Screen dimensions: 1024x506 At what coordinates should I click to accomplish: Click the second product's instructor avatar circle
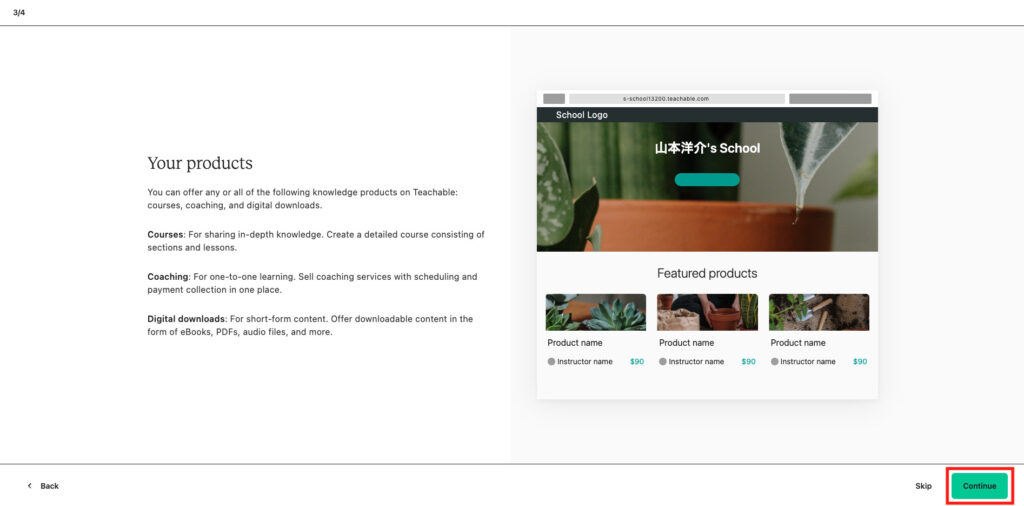(x=663, y=362)
